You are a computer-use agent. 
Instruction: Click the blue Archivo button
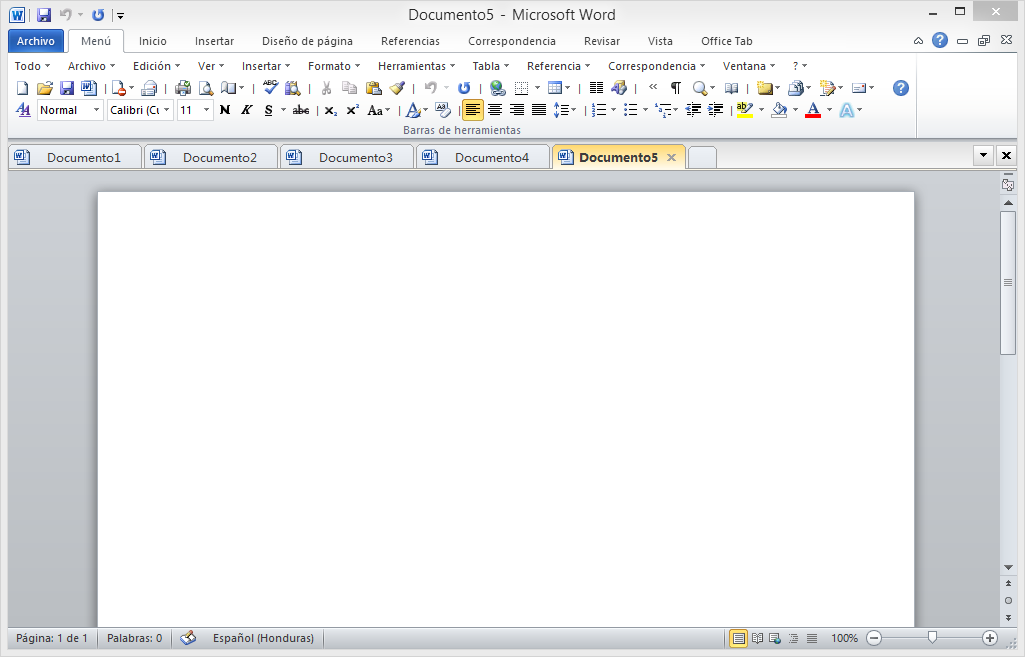tap(36, 41)
